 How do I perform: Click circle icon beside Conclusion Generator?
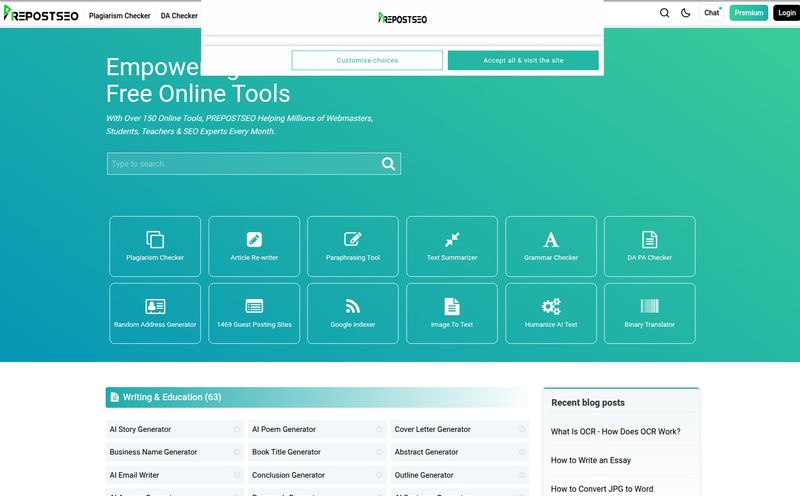coord(379,475)
